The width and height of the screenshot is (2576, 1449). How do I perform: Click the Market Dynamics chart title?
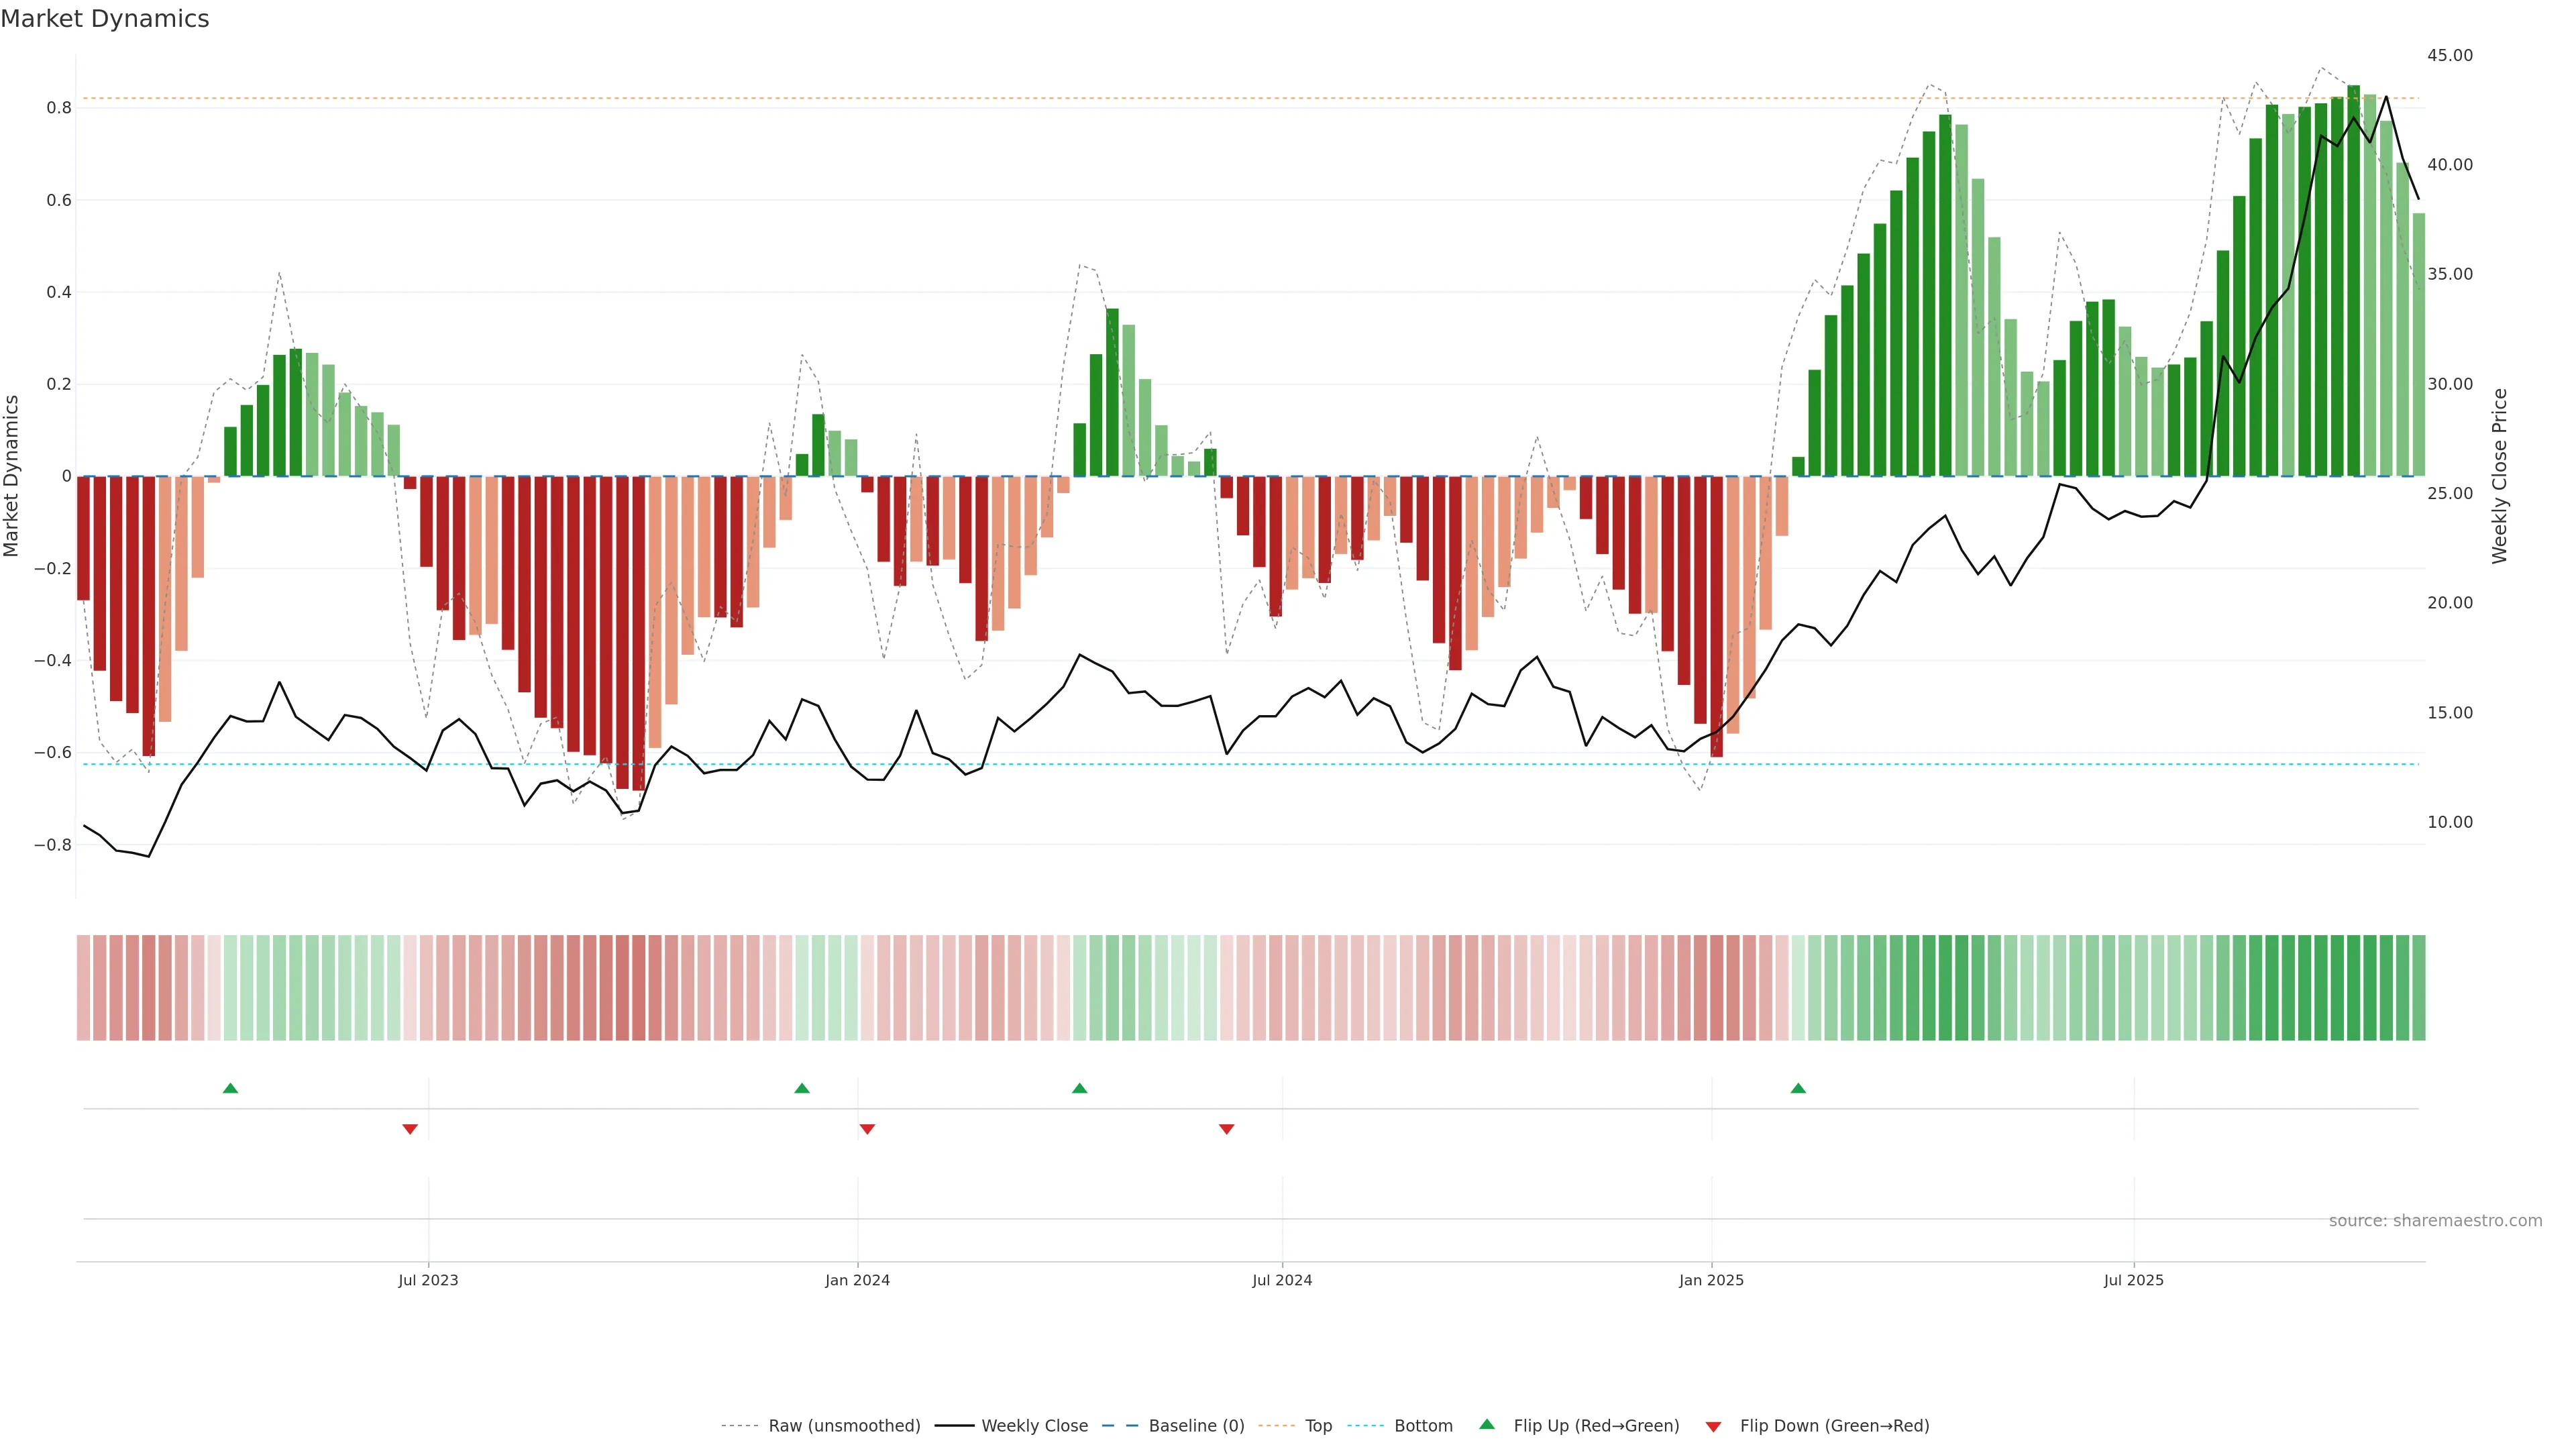[x=105, y=19]
